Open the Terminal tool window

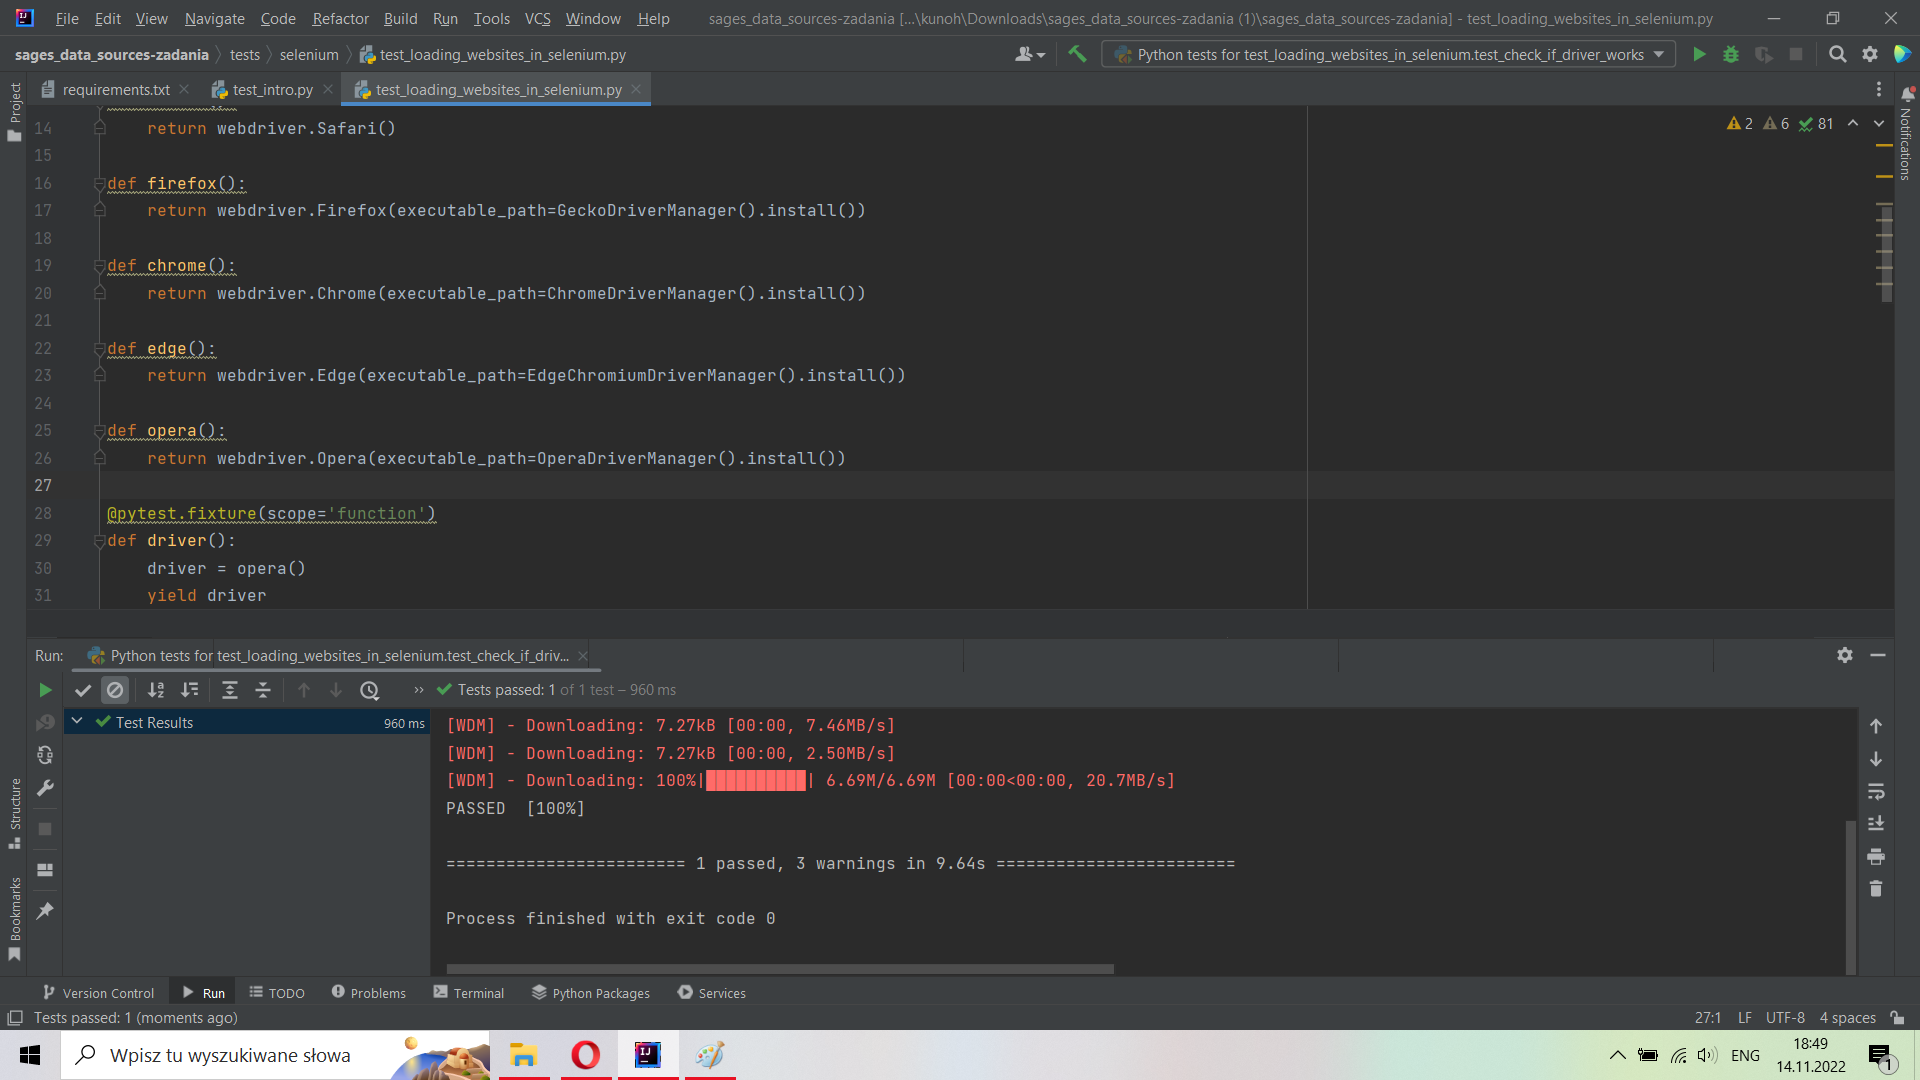coord(469,993)
